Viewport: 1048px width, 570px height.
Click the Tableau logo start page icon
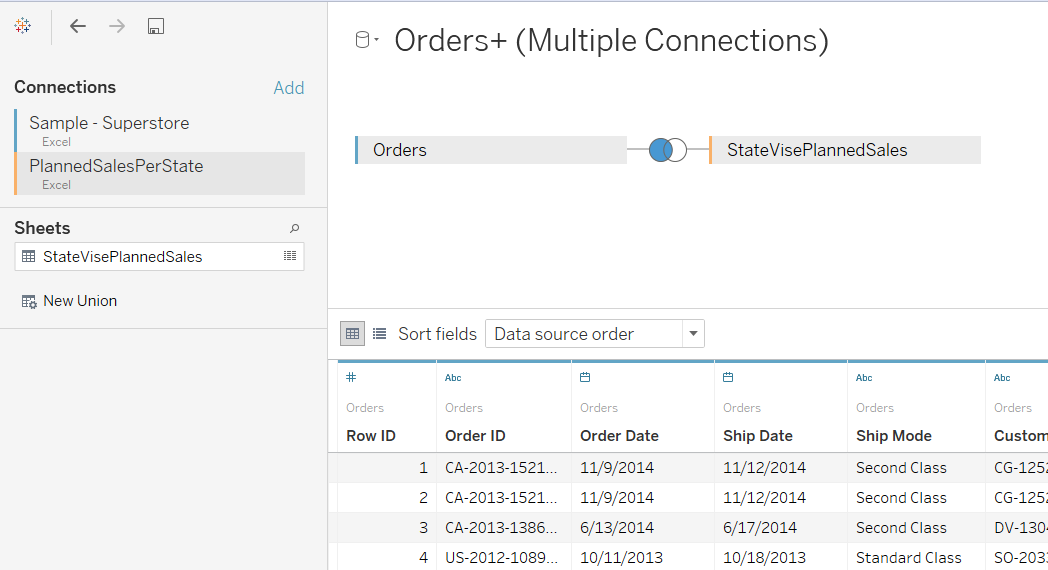23,26
